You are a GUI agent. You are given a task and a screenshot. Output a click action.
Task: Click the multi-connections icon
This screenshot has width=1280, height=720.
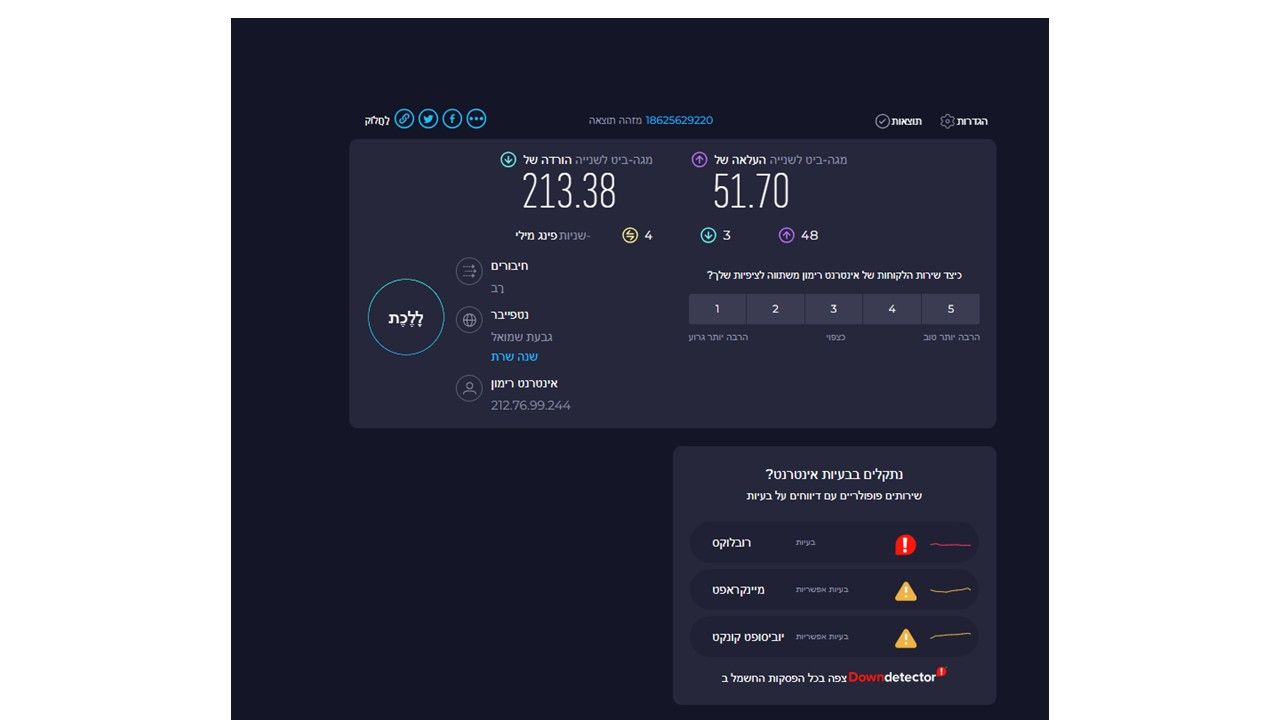tap(469, 271)
